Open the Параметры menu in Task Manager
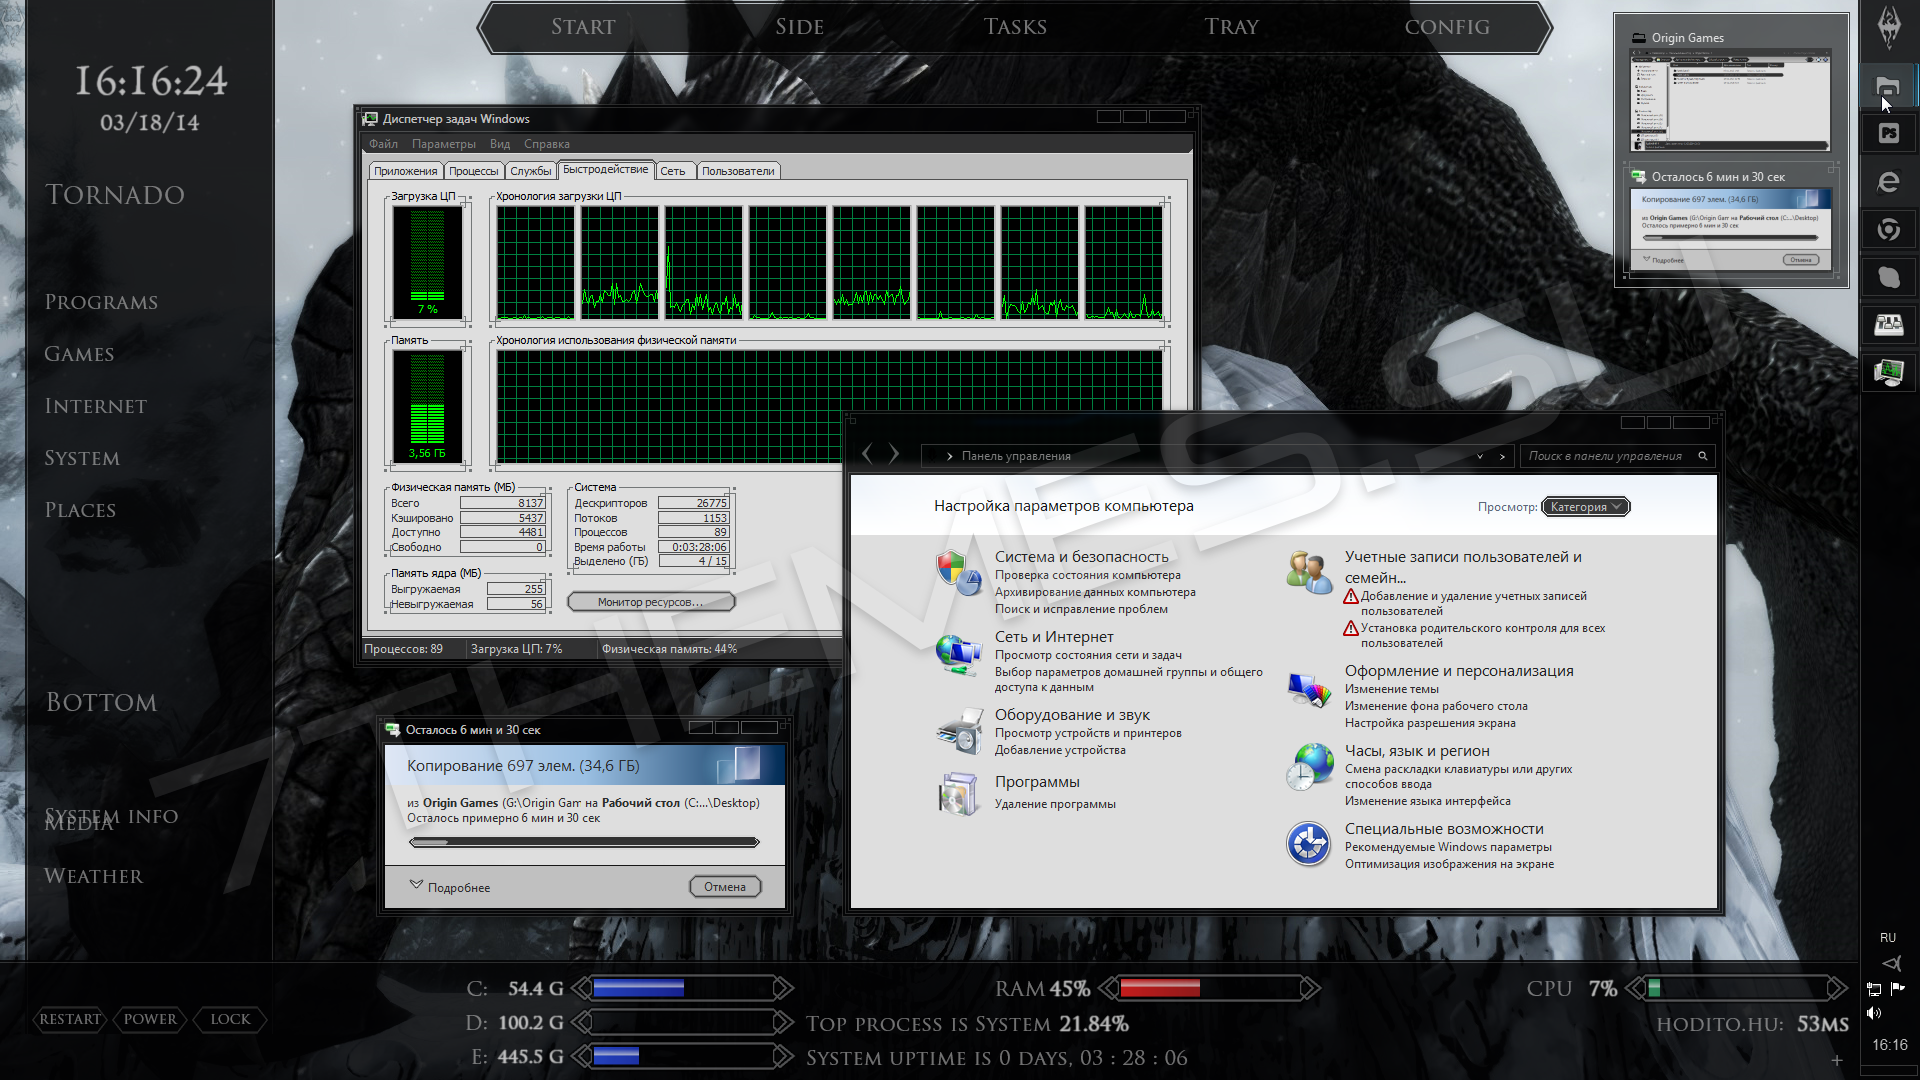1920x1080 pixels. pos(444,144)
